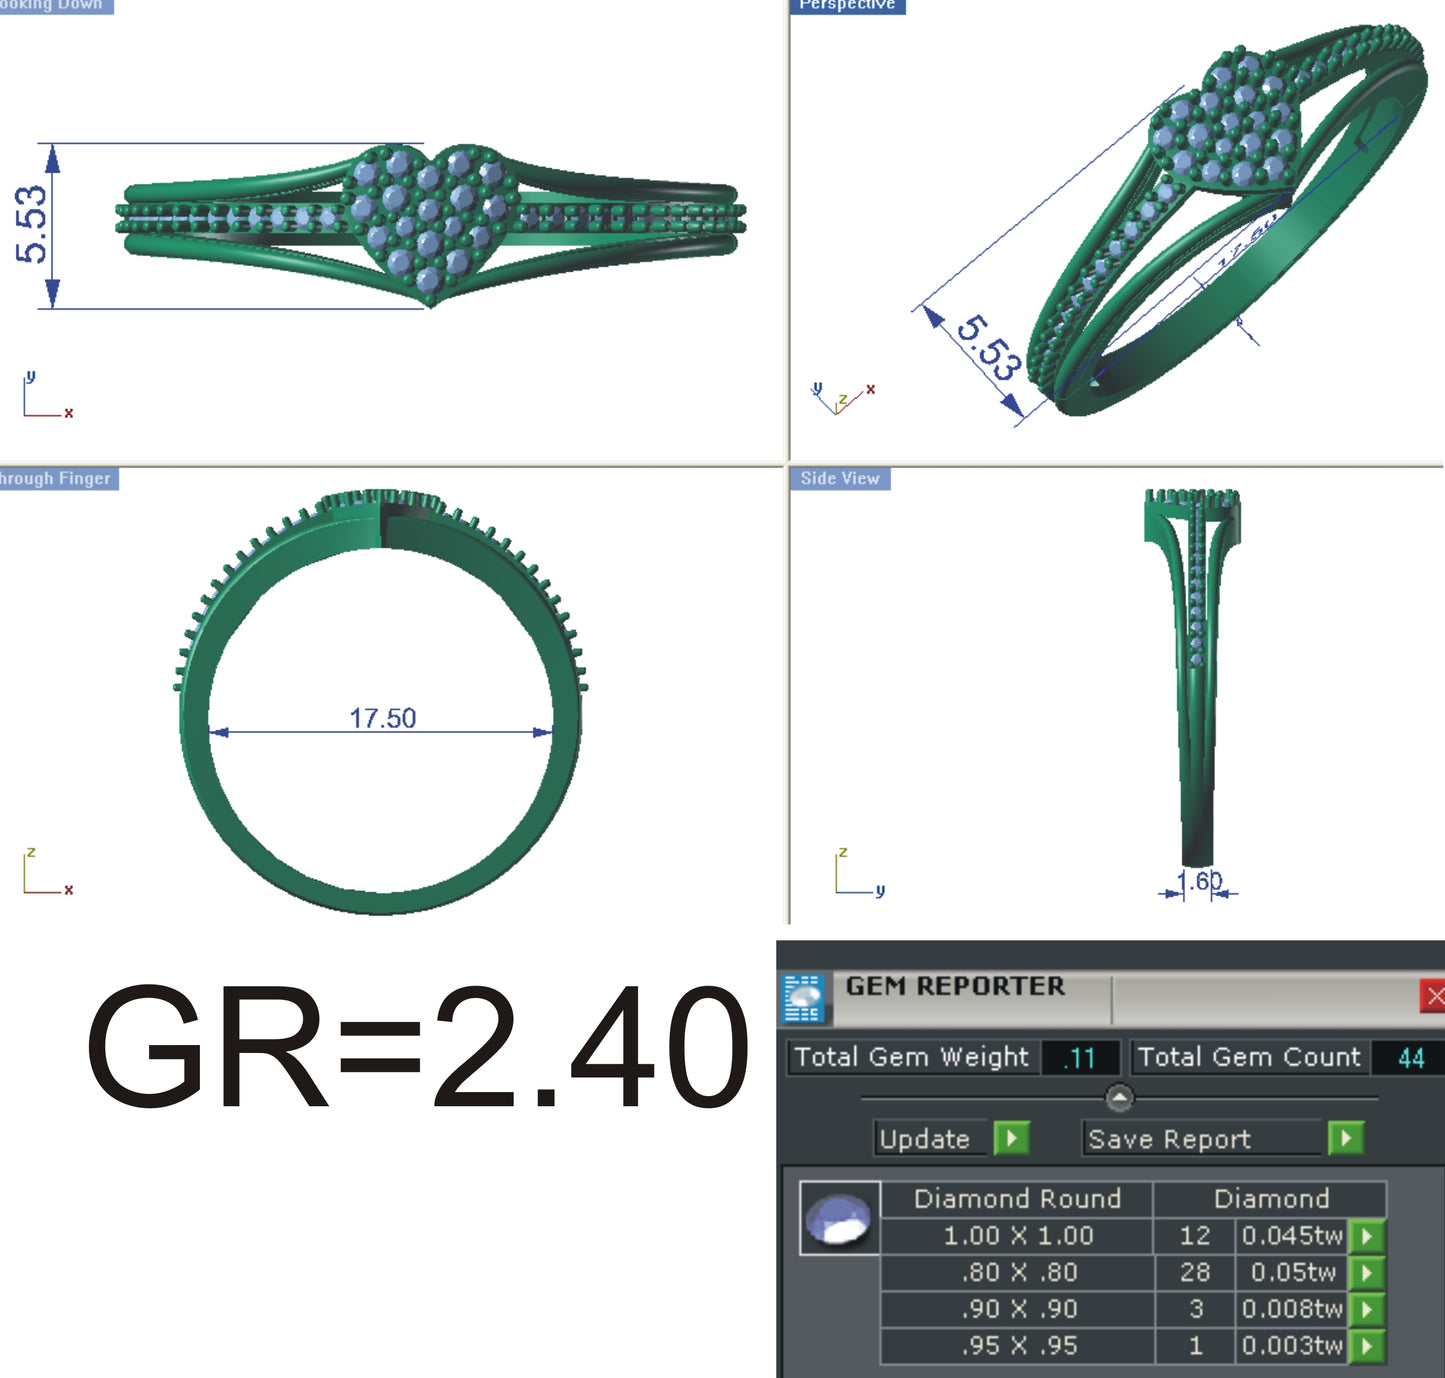This screenshot has width=1445, height=1378.
Task: Click the Diamond Round column header
Action: coord(1017,1198)
